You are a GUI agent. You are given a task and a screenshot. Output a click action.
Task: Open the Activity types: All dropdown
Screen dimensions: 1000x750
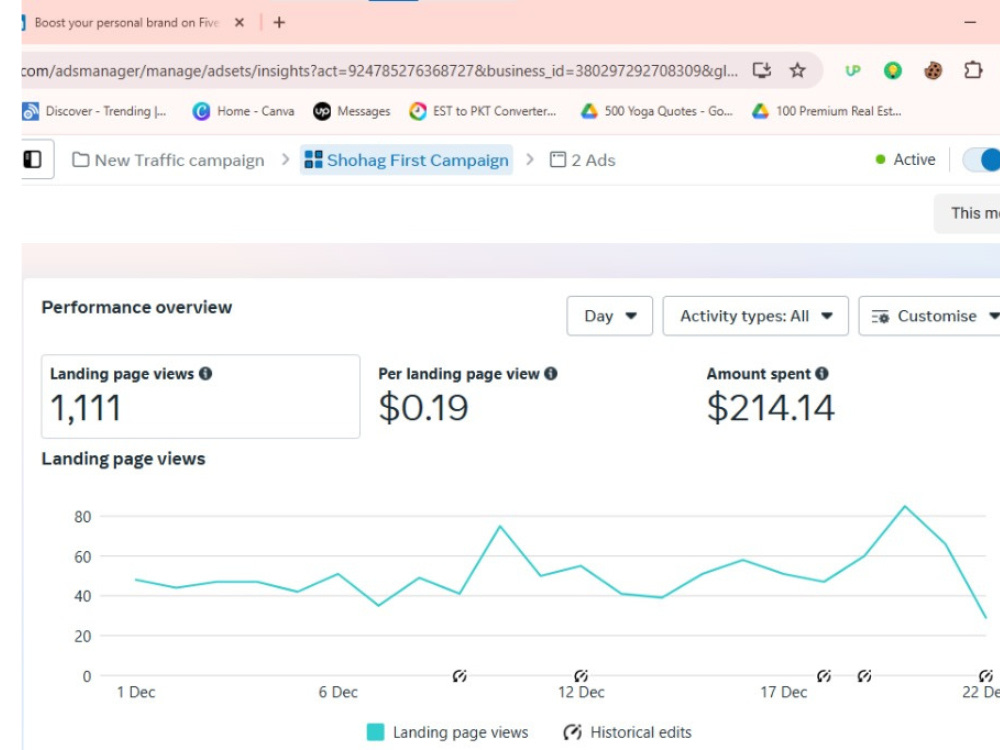(756, 316)
